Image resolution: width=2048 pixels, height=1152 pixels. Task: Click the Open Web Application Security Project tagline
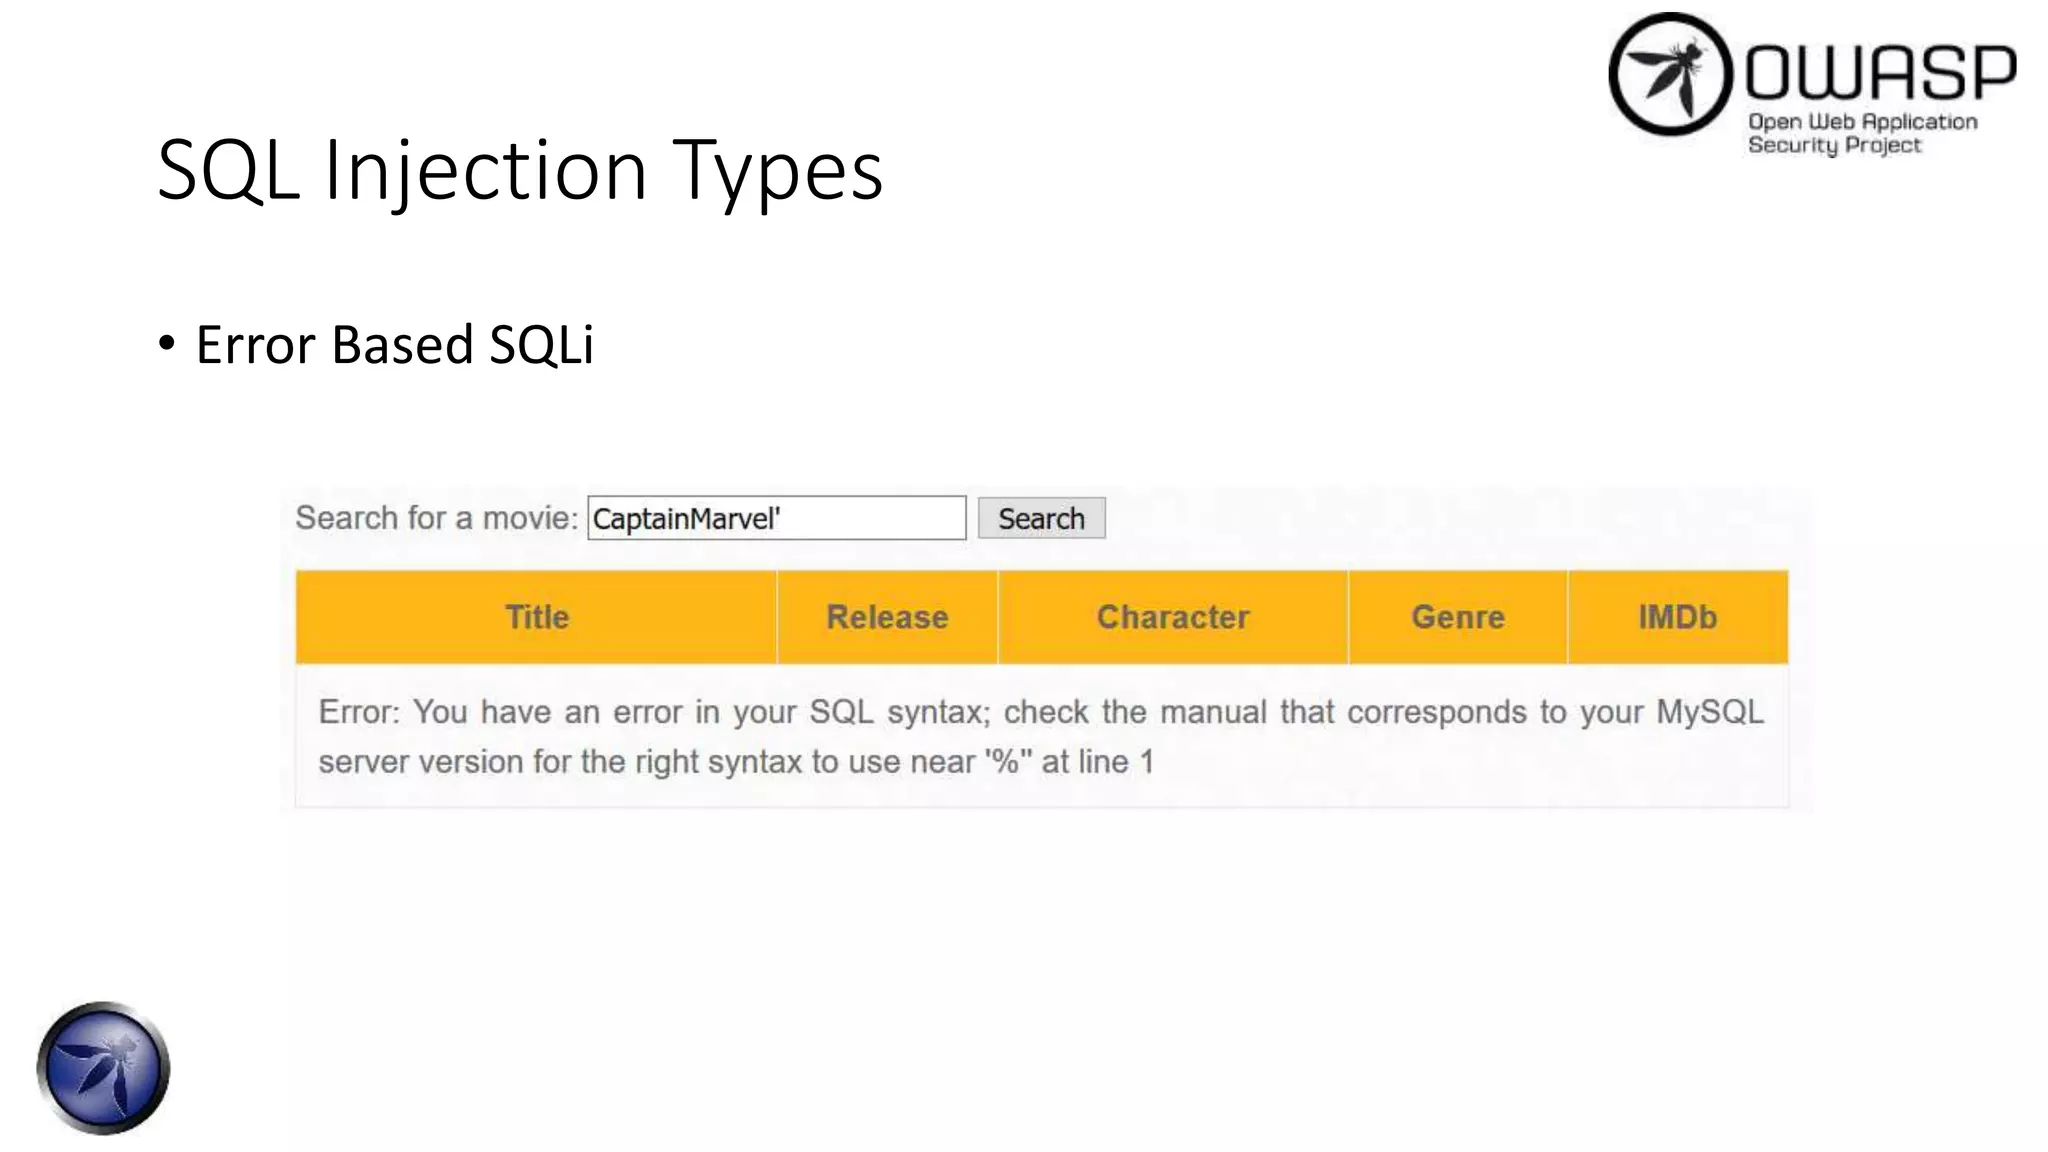(1862, 133)
